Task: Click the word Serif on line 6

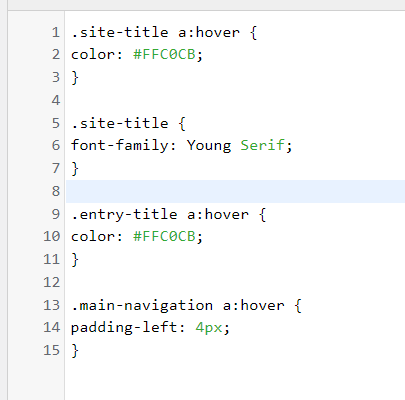Action: pyautogui.click(x=263, y=145)
